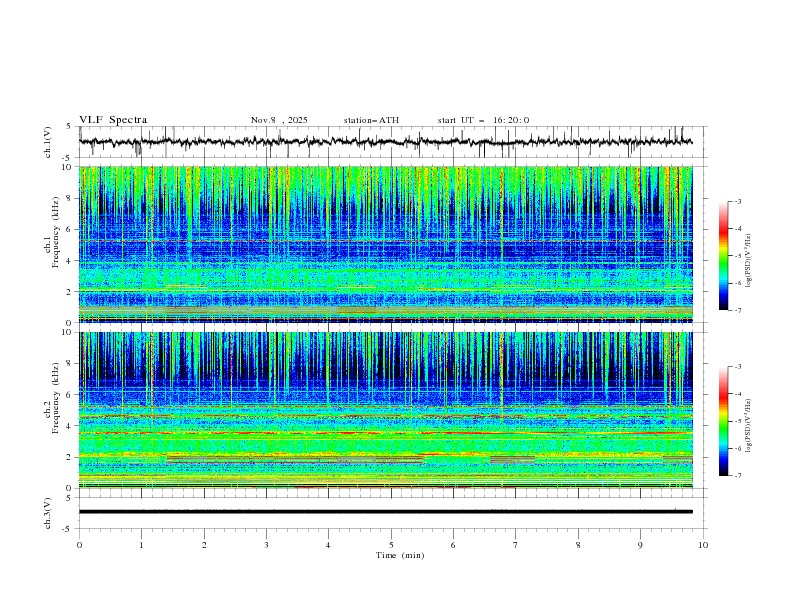Click the date 'Nov.8 , 2025'
792x612 pixels.
(279, 120)
